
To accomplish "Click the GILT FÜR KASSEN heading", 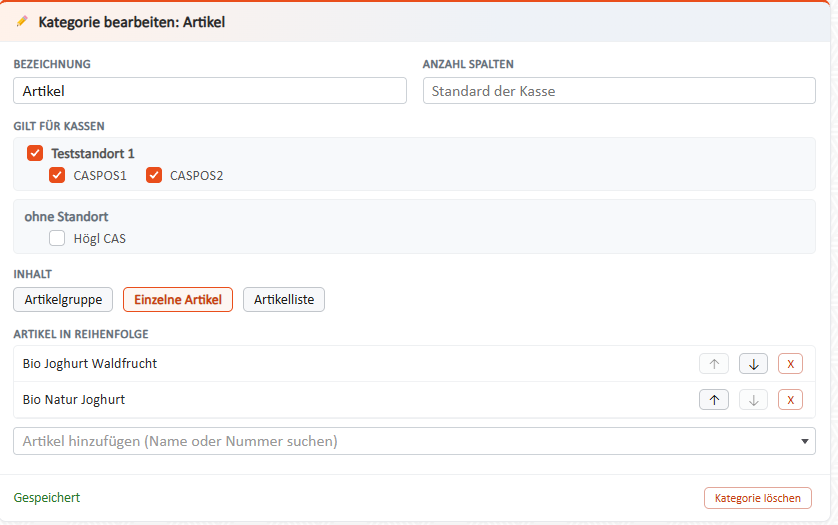I will tap(59, 126).
